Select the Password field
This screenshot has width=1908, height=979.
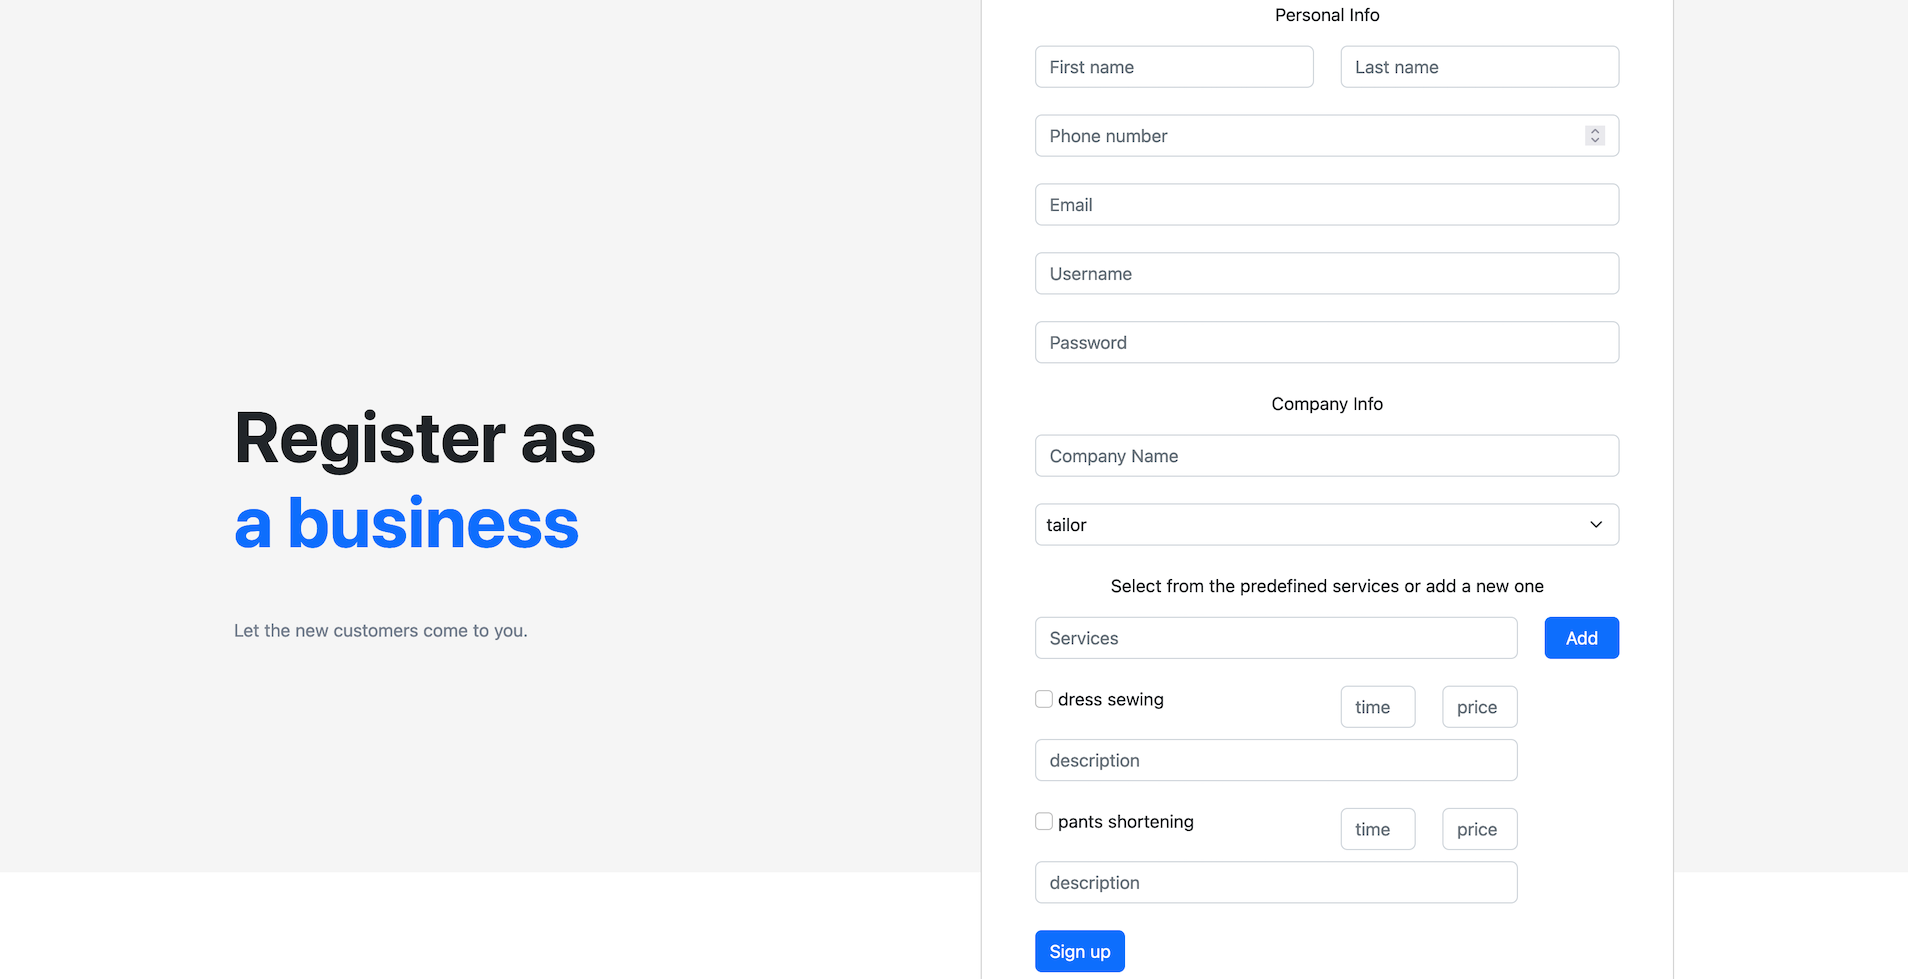point(1326,343)
